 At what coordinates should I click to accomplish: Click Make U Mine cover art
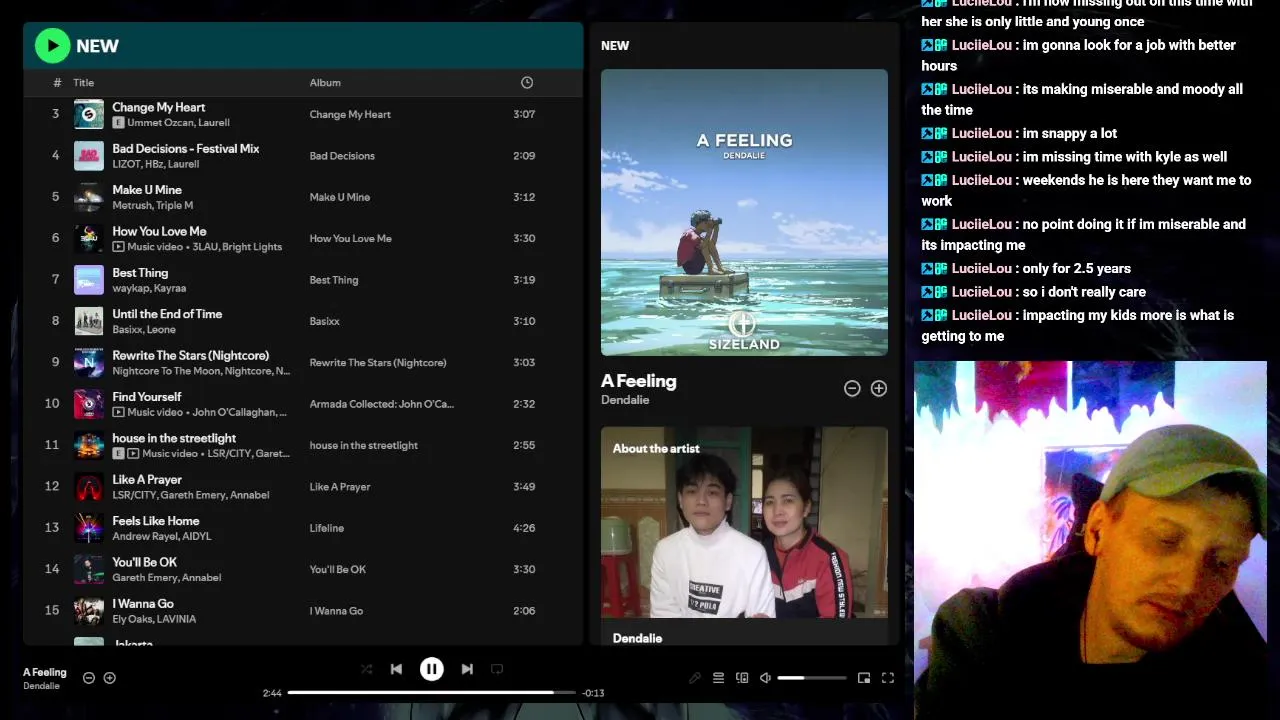(x=89, y=197)
